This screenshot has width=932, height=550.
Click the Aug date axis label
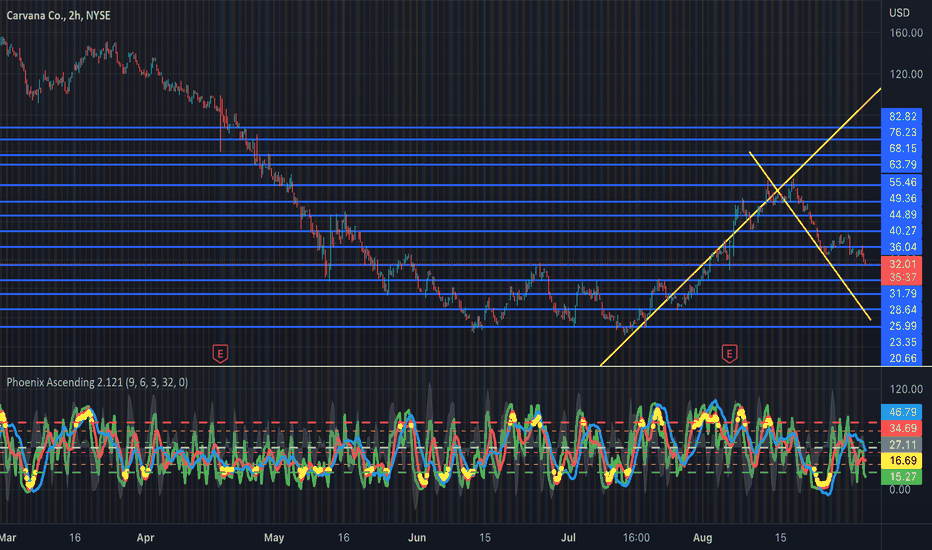click(703, 538)
